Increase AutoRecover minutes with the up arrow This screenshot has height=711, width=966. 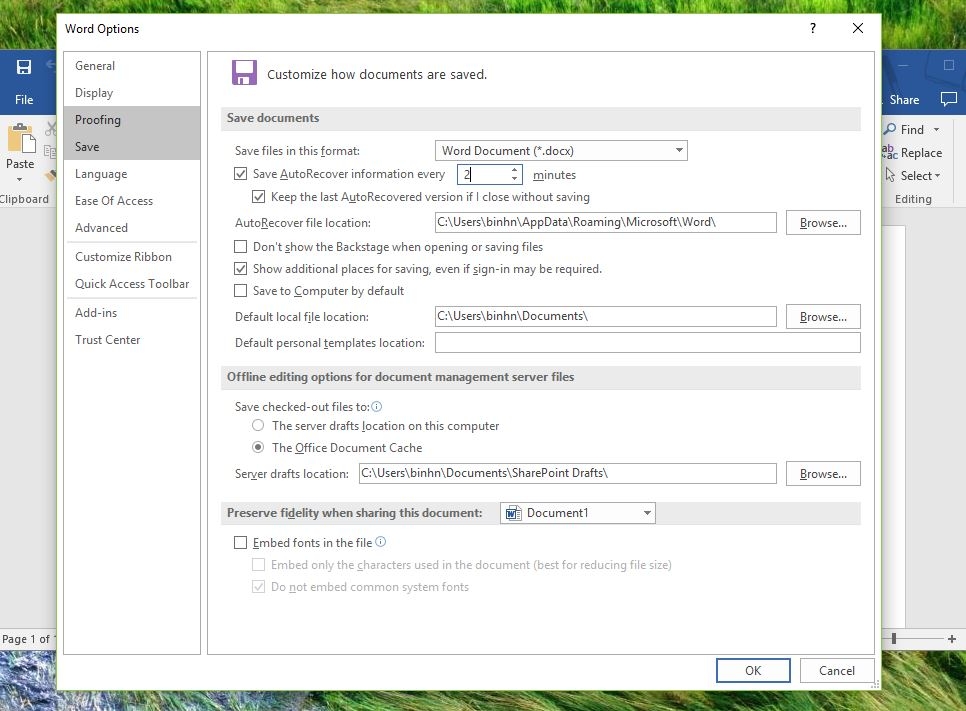click(x=514, y=170)
